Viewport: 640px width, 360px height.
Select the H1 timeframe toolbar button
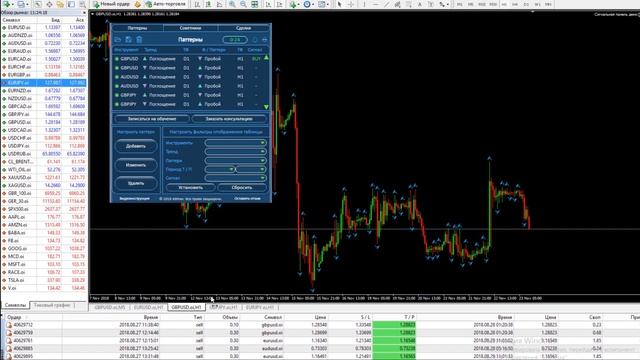point(504,4)
